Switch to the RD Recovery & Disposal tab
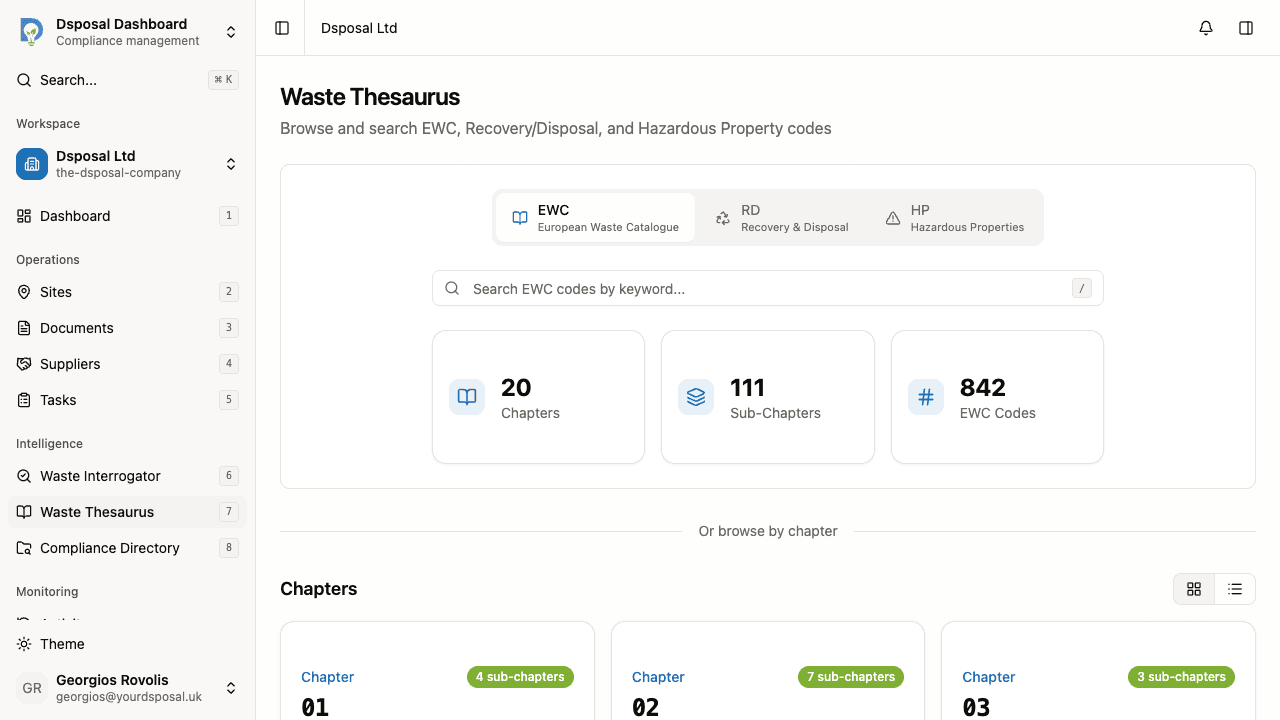Screen dimensions: 1280x720 tap(782, 217)
